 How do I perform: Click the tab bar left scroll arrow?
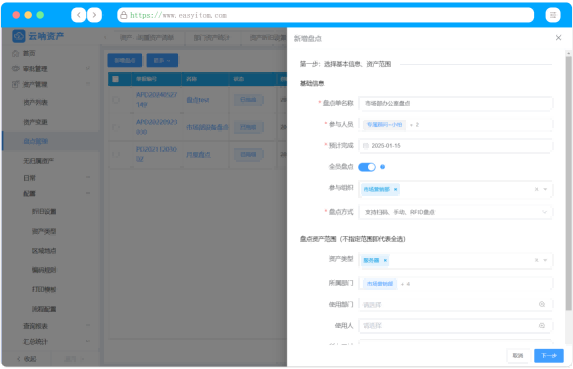pyautogui.click(x=106, y=38)
